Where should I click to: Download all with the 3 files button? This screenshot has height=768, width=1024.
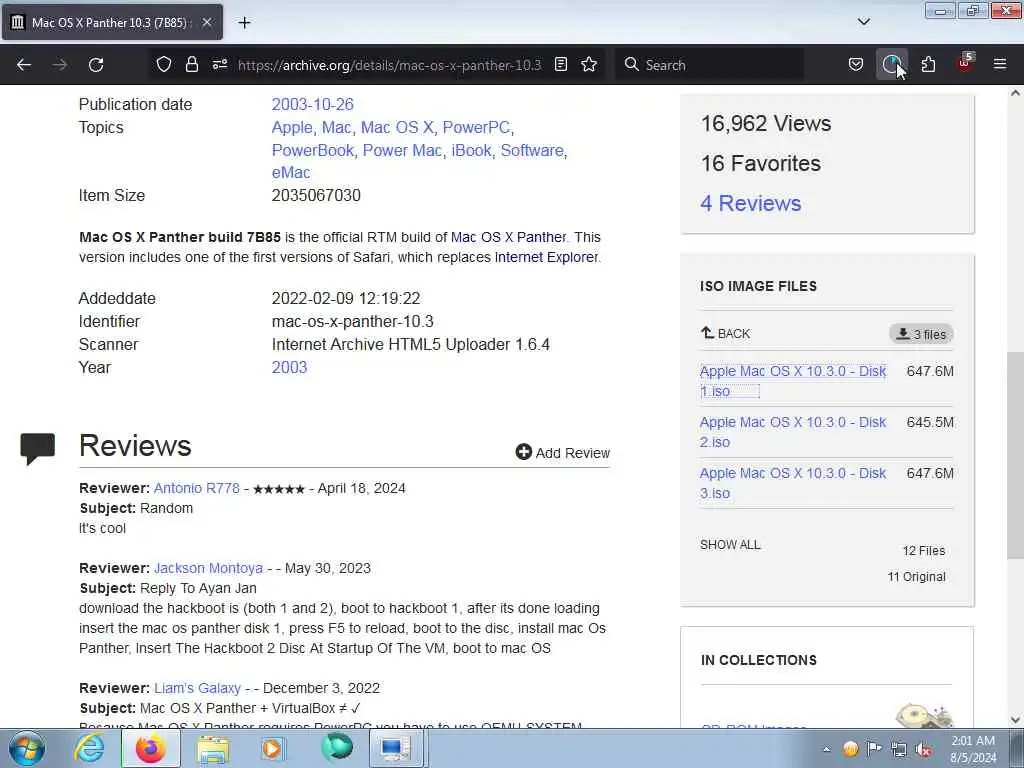(921, 334)
